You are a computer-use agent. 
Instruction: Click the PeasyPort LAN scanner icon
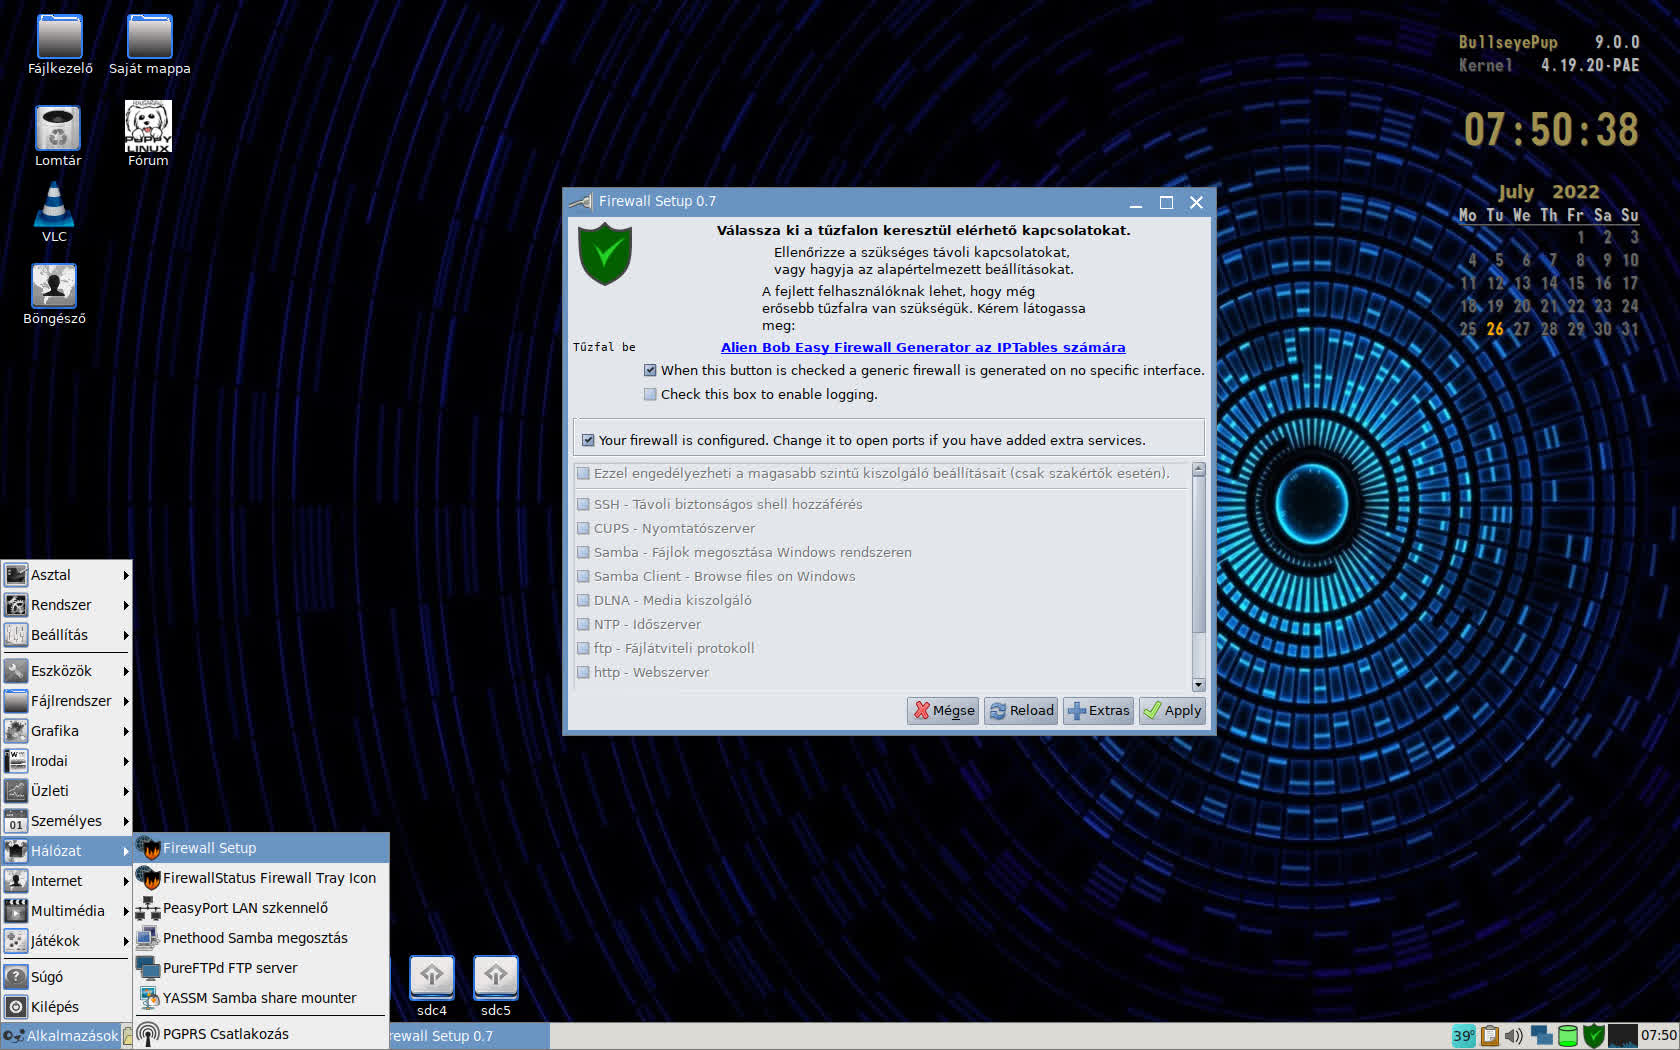tap(148, 908)
